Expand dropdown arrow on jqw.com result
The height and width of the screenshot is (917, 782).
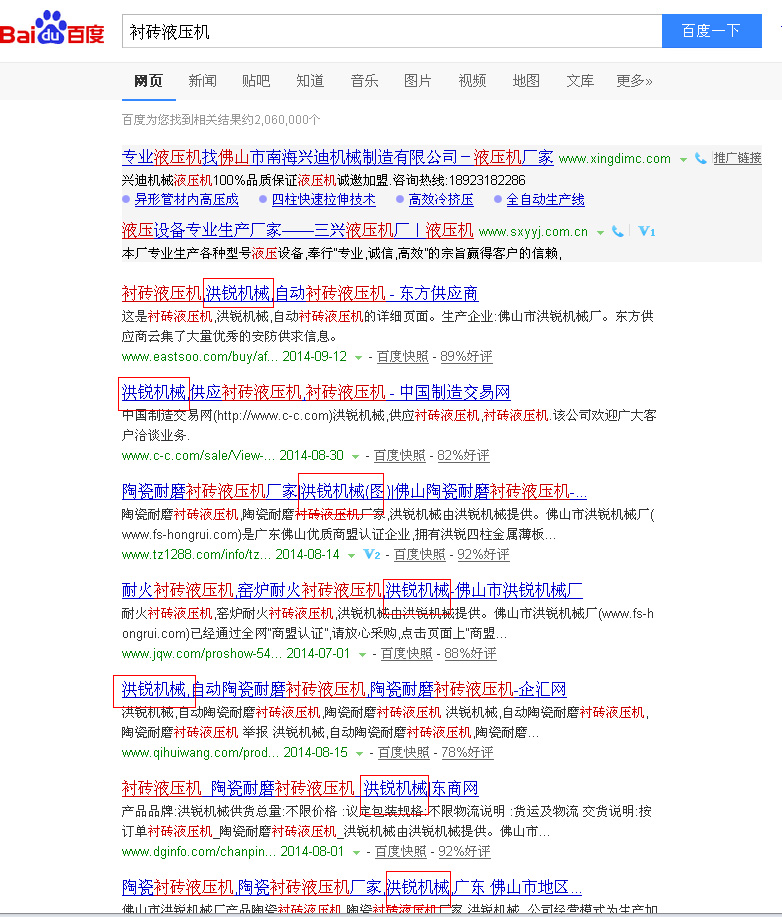pyautogui.click(x=363, y=655)
